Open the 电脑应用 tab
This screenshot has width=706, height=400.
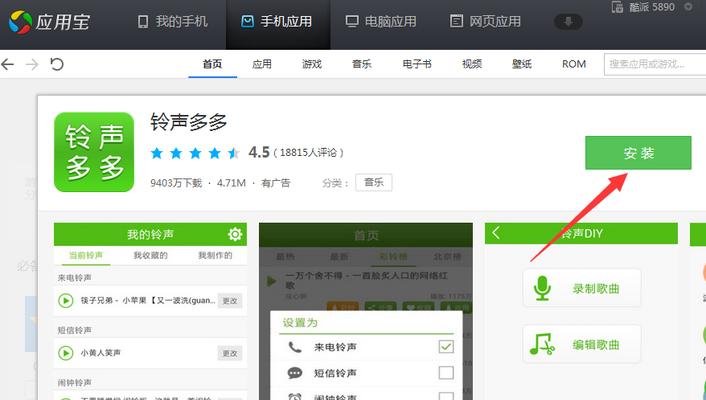coord(381,22)
